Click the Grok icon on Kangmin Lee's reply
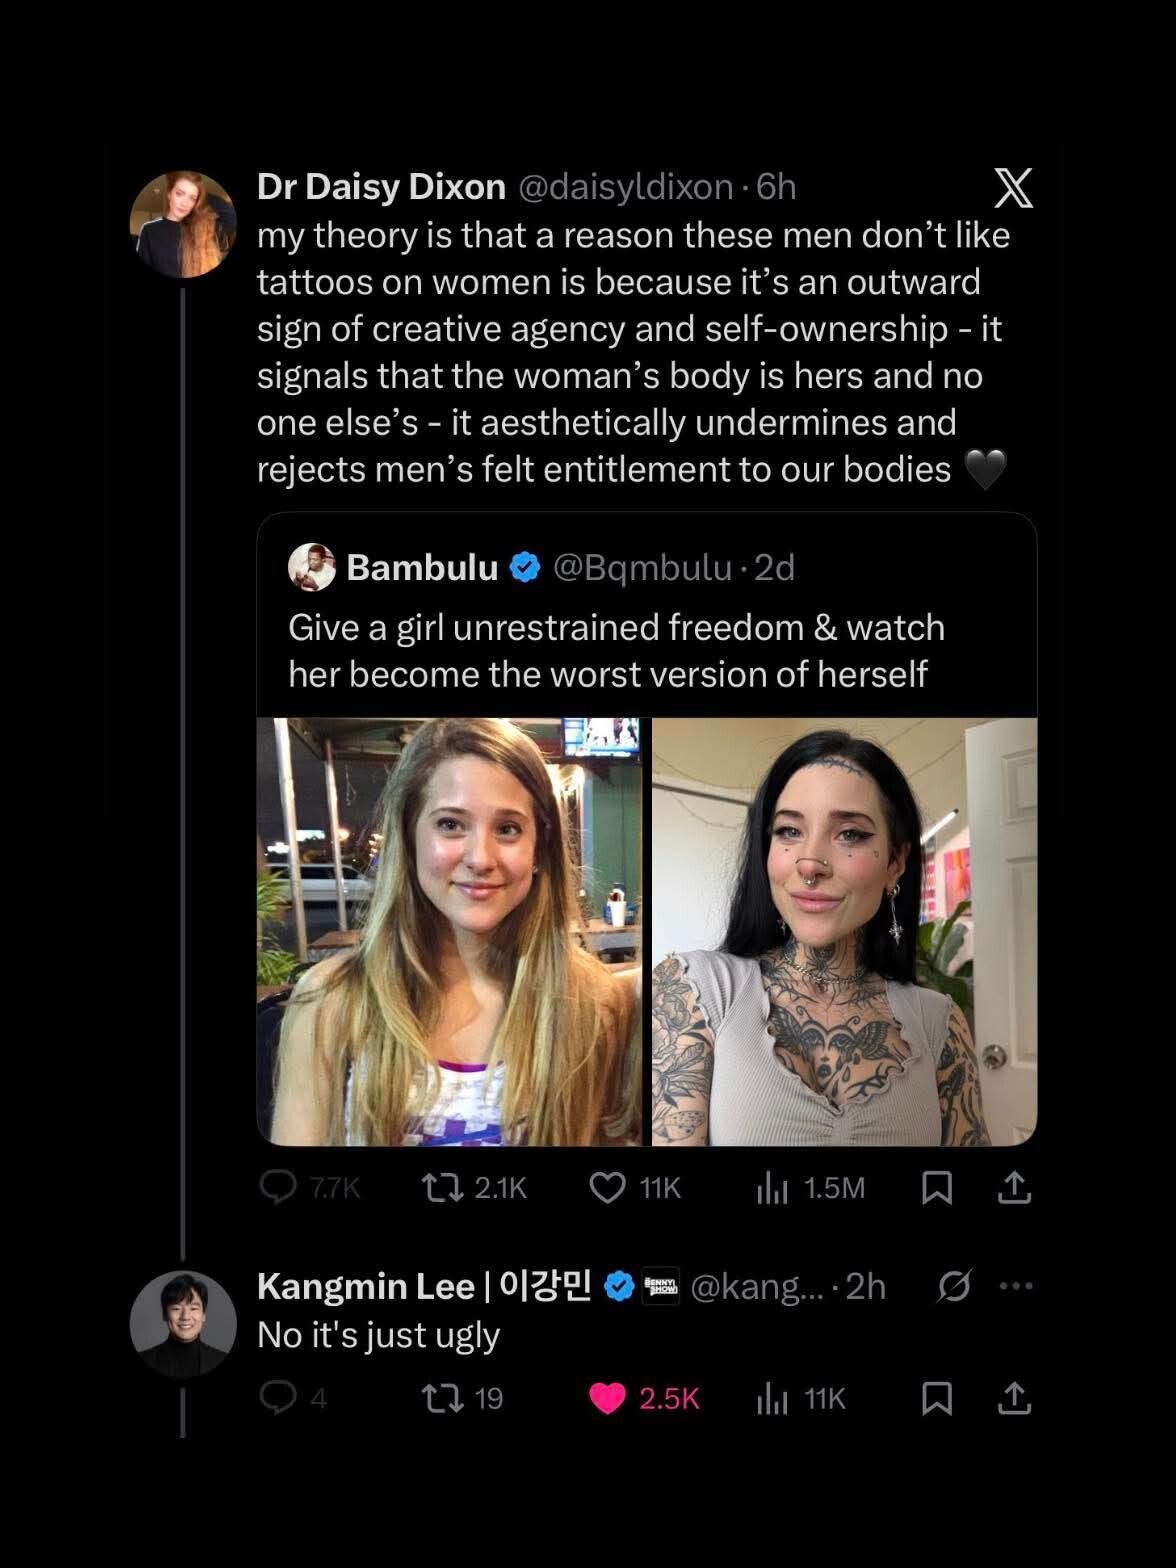This screenshot has width=1176, height=1568. [x=953, y=1286]
